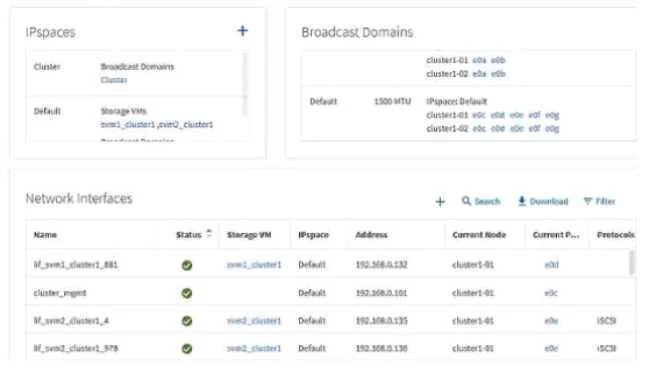Viewport: 651px width, 372px height.
Task: Open svm1_cluster1 link in lif_svm1_cluster1_881 row
Action: (254, 265)
